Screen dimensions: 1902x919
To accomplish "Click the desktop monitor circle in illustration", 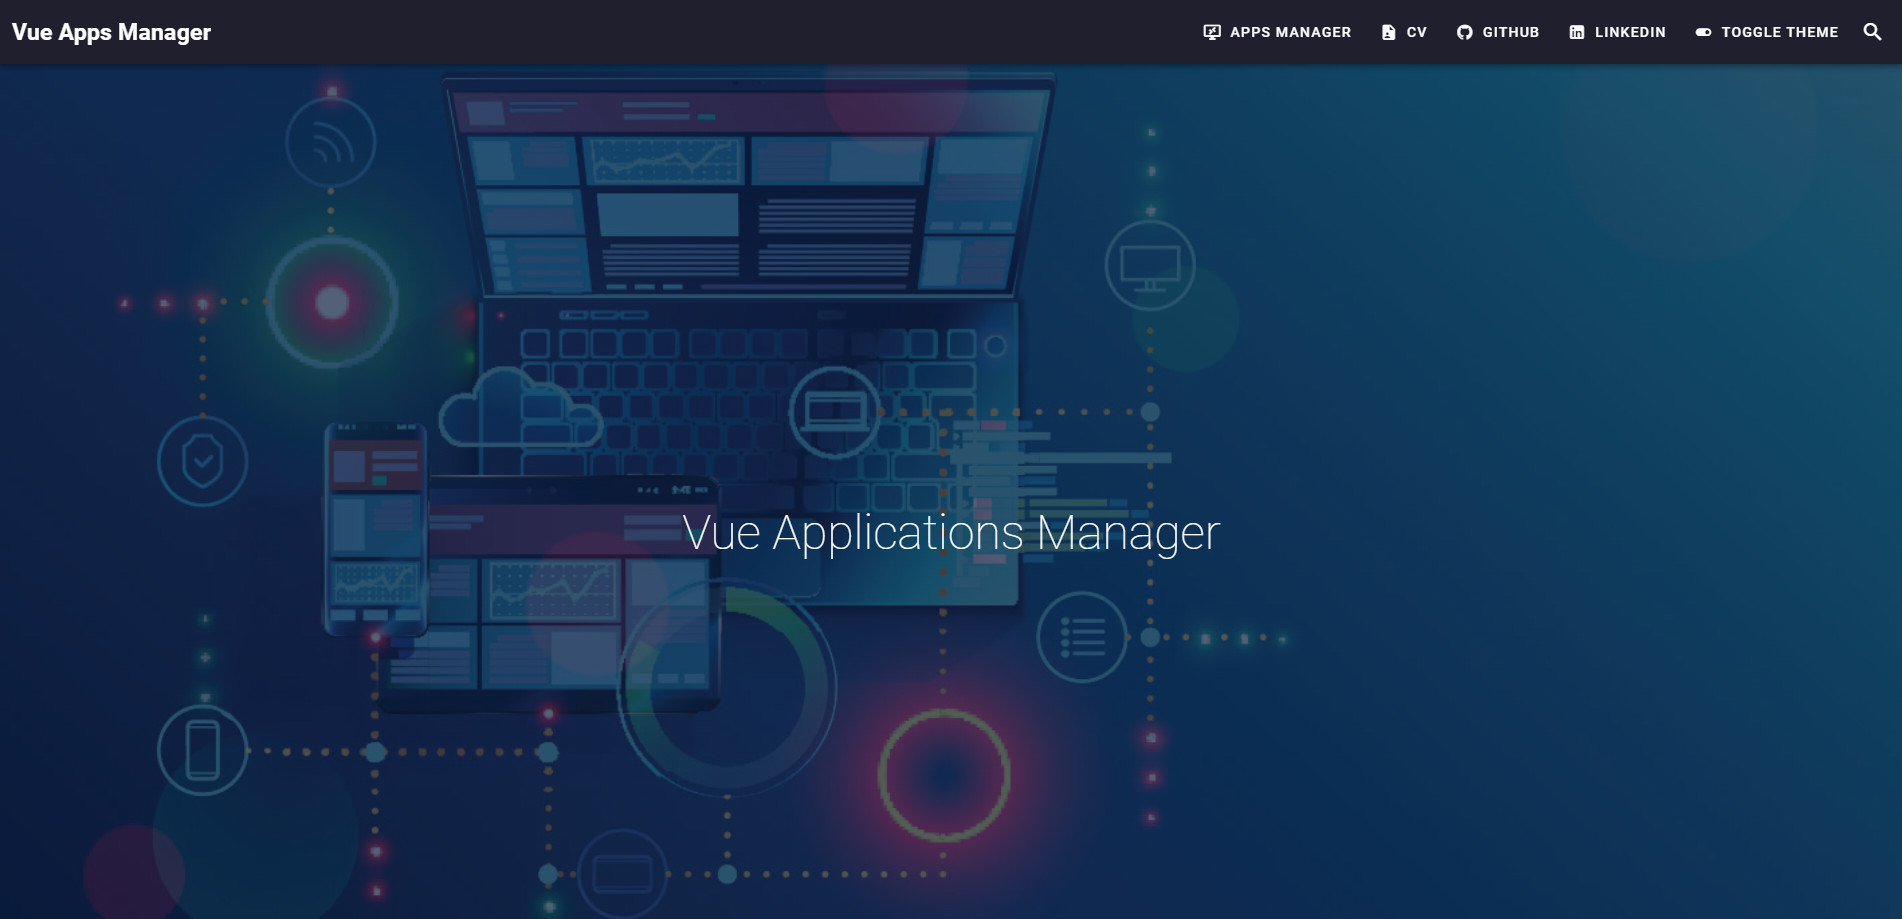I will coord(1150,266).
